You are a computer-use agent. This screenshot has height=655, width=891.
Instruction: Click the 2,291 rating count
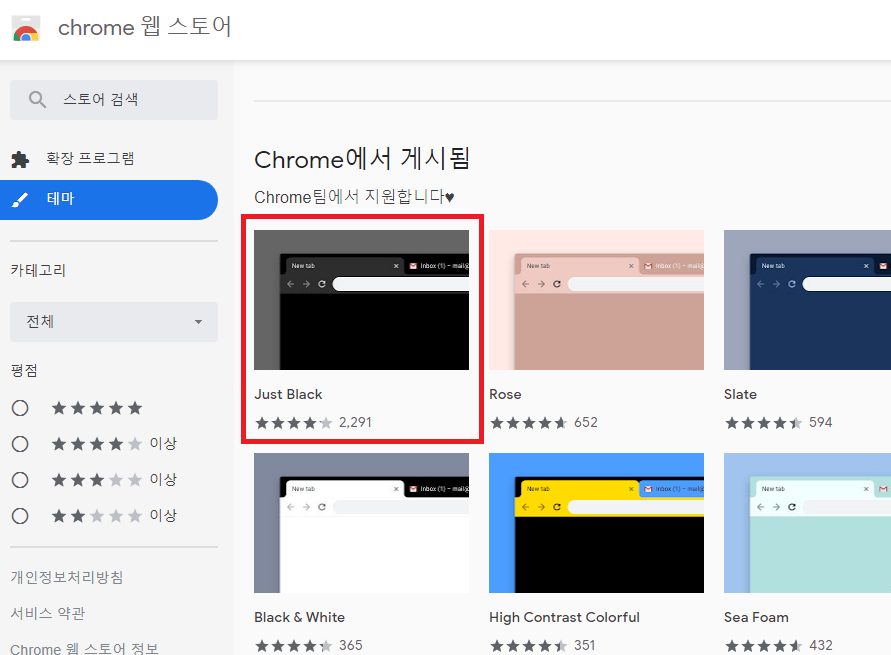point(355,423)
